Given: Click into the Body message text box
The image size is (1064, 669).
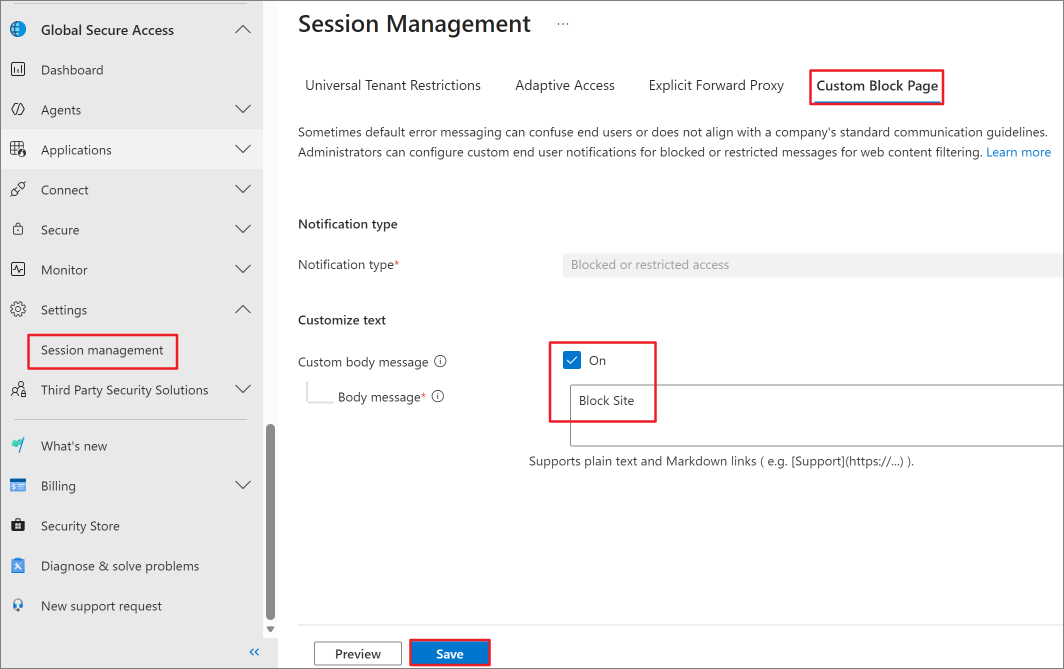Looking at the screenshot, I should point(816,415).
